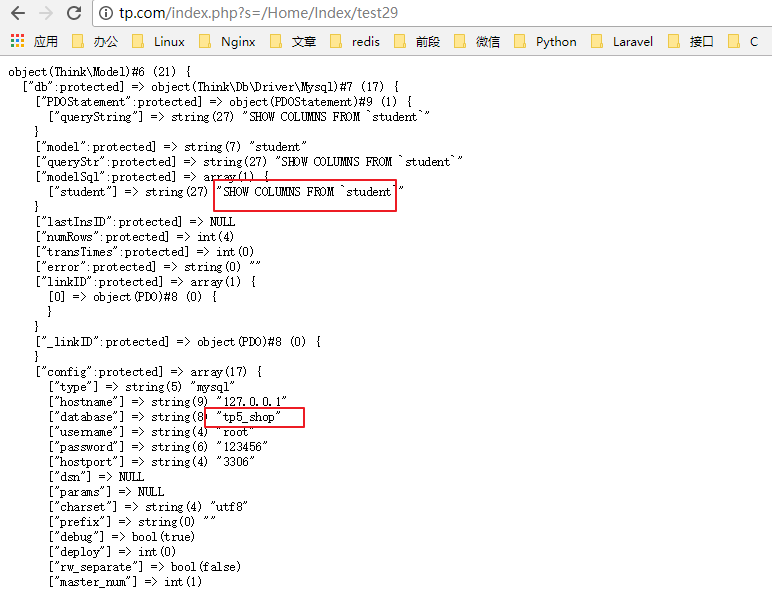
Task: Click the browser back arrow
Action: pos(17,14)
